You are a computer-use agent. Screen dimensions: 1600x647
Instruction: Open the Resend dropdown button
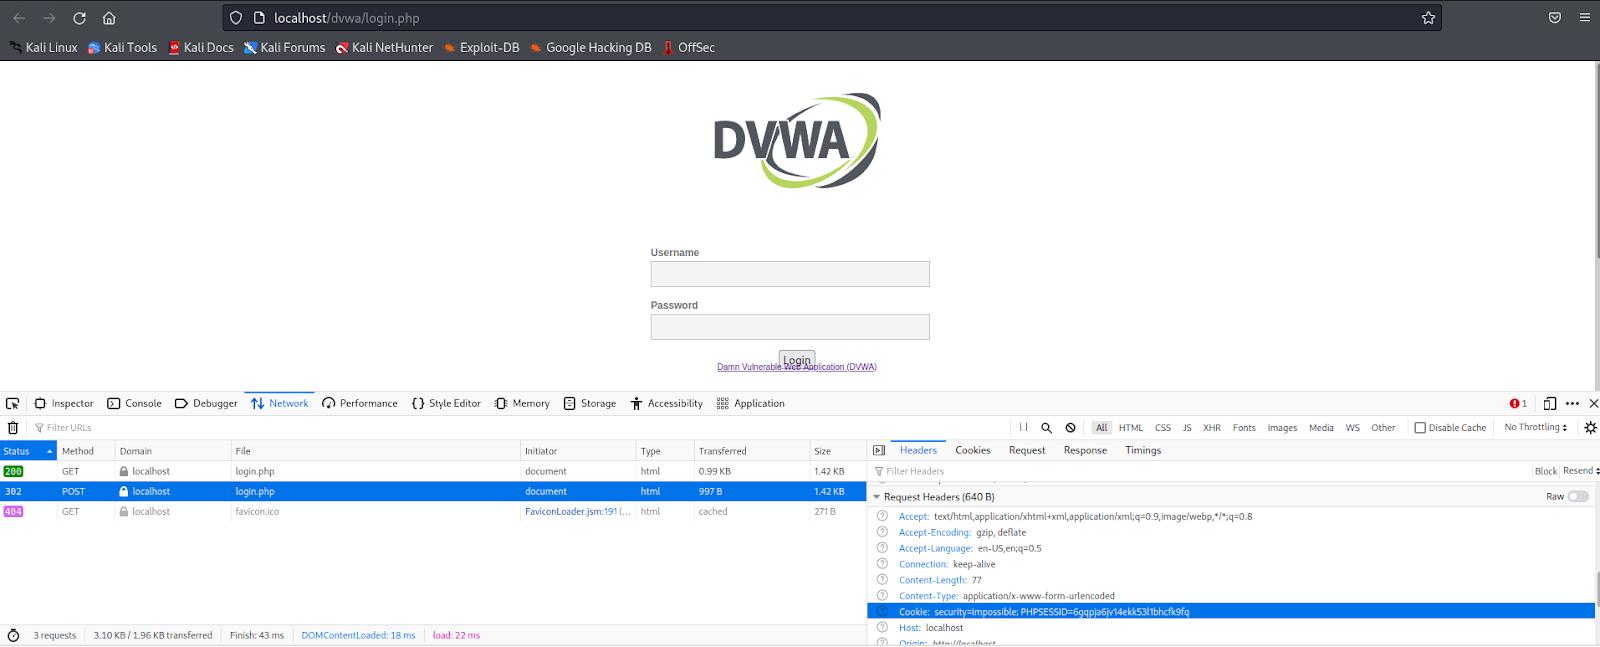click(1581, 471)
